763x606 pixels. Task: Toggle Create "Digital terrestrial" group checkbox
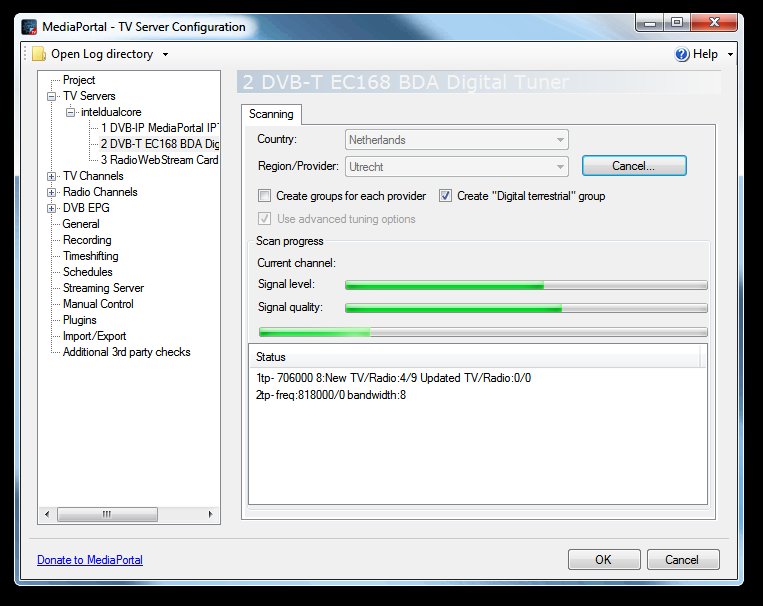pyautogui.click(x=445, y=196)
